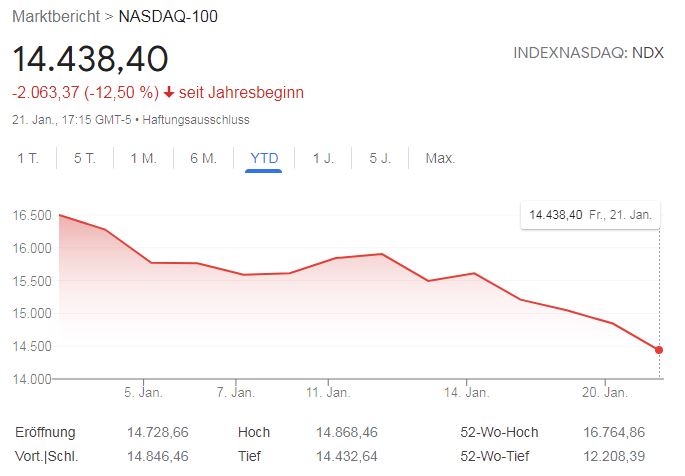The width and height of the screenshot is (685, 476).
Task: Show the 6 M. chart view
Action: (x=204, y=158)
